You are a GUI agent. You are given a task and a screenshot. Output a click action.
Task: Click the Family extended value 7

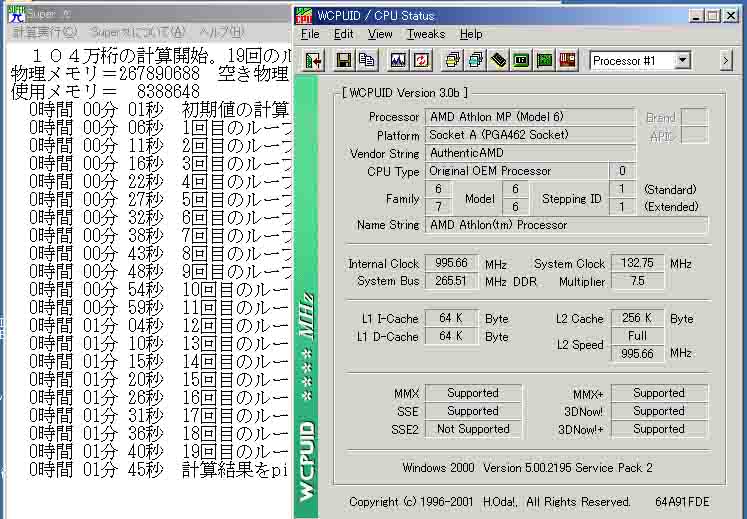click(x=438, y=207)
